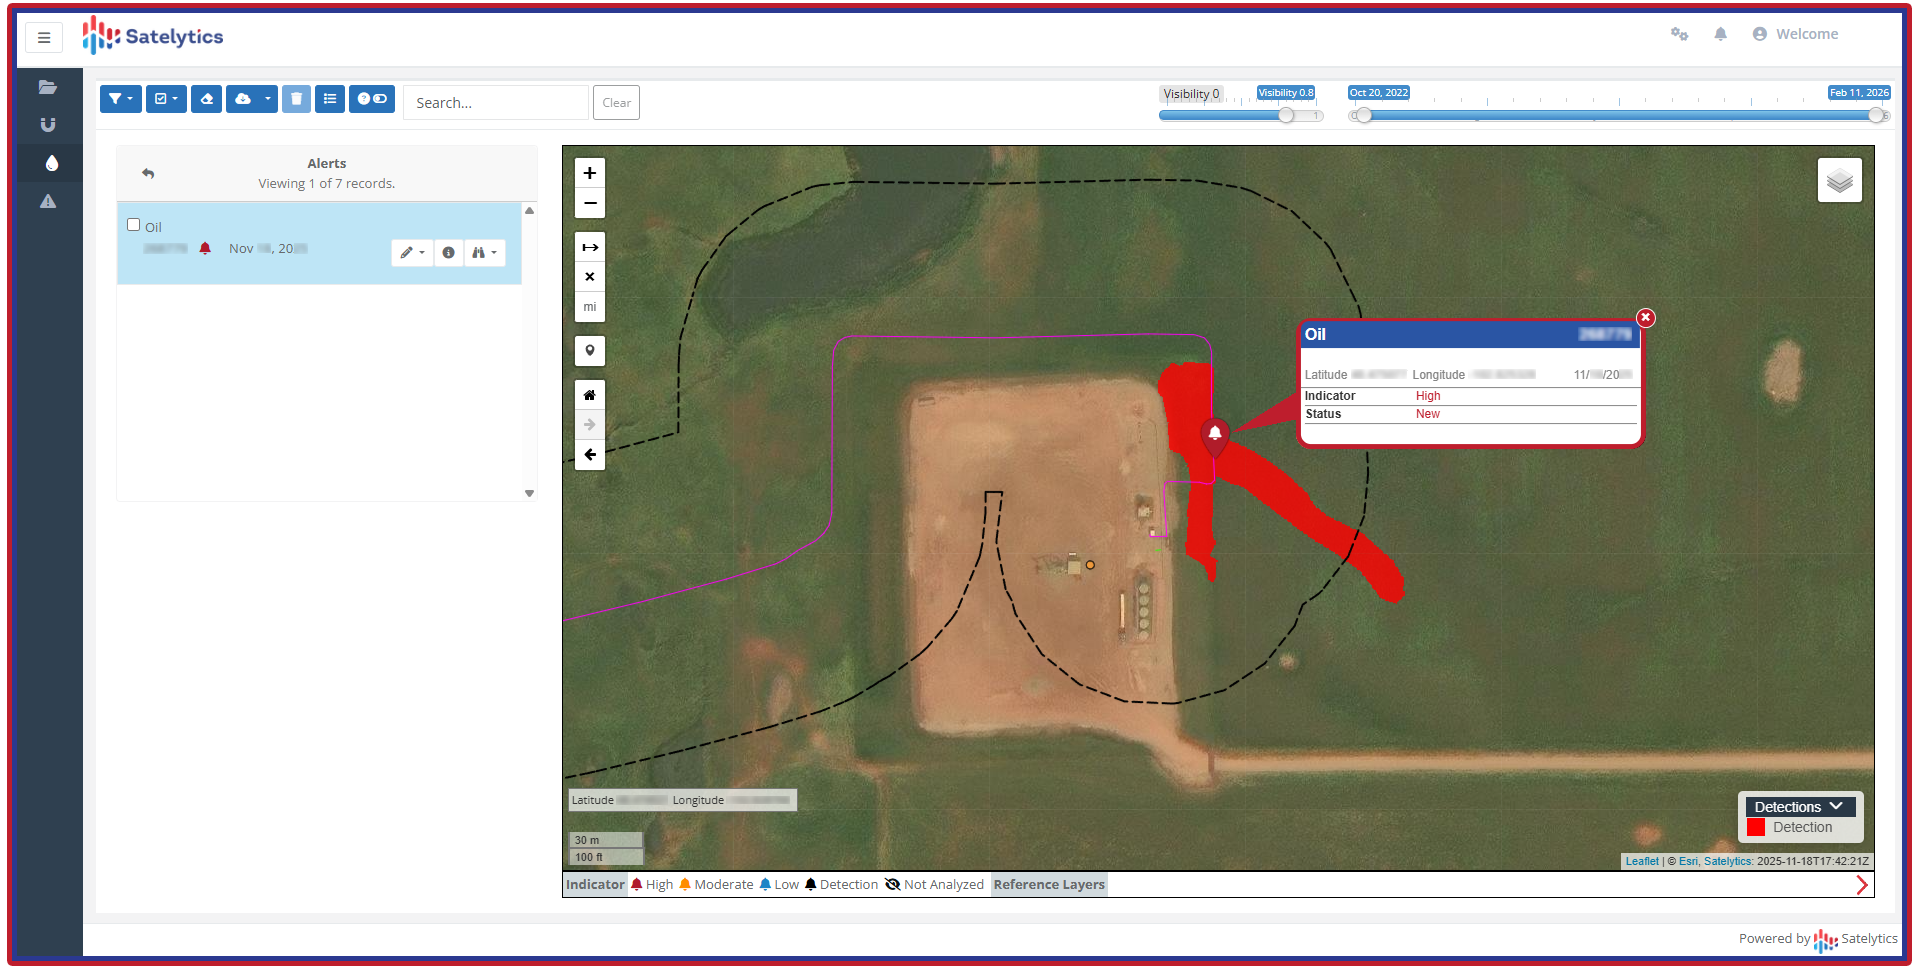Viewport: 1920px width, 970px height.
Task: Click the Clear button beside search
Action: (x=616, y=103)
